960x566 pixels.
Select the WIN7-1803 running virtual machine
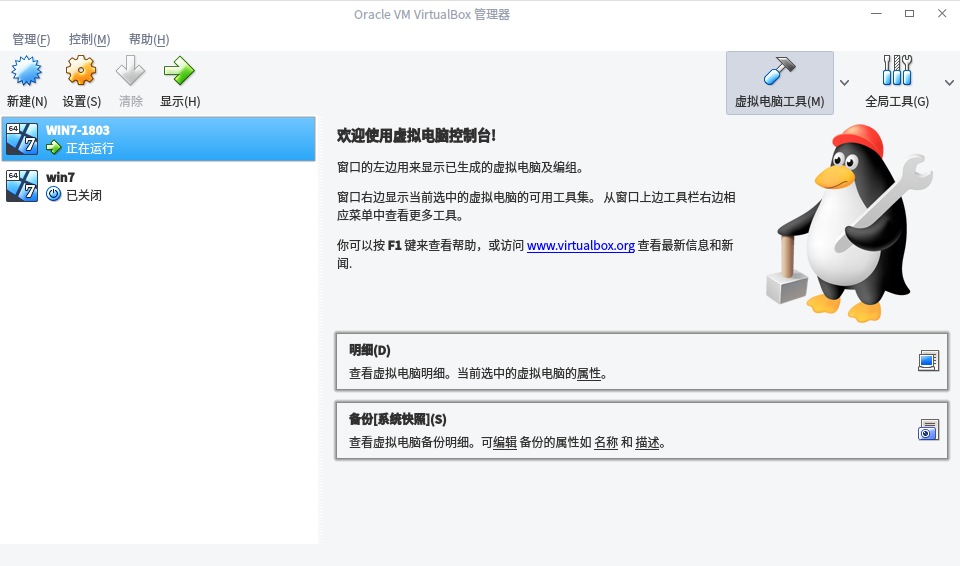point(159,139)
